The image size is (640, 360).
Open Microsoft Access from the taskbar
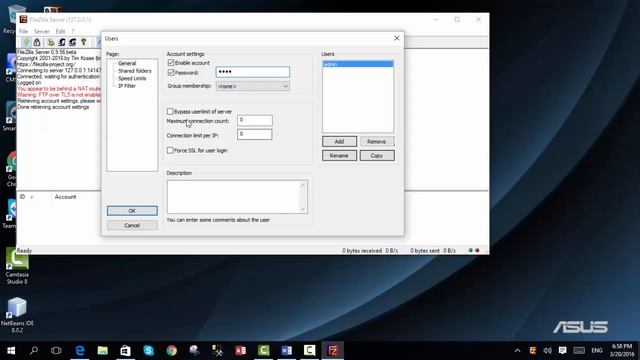pyautogui.click(x=240, y=351)
